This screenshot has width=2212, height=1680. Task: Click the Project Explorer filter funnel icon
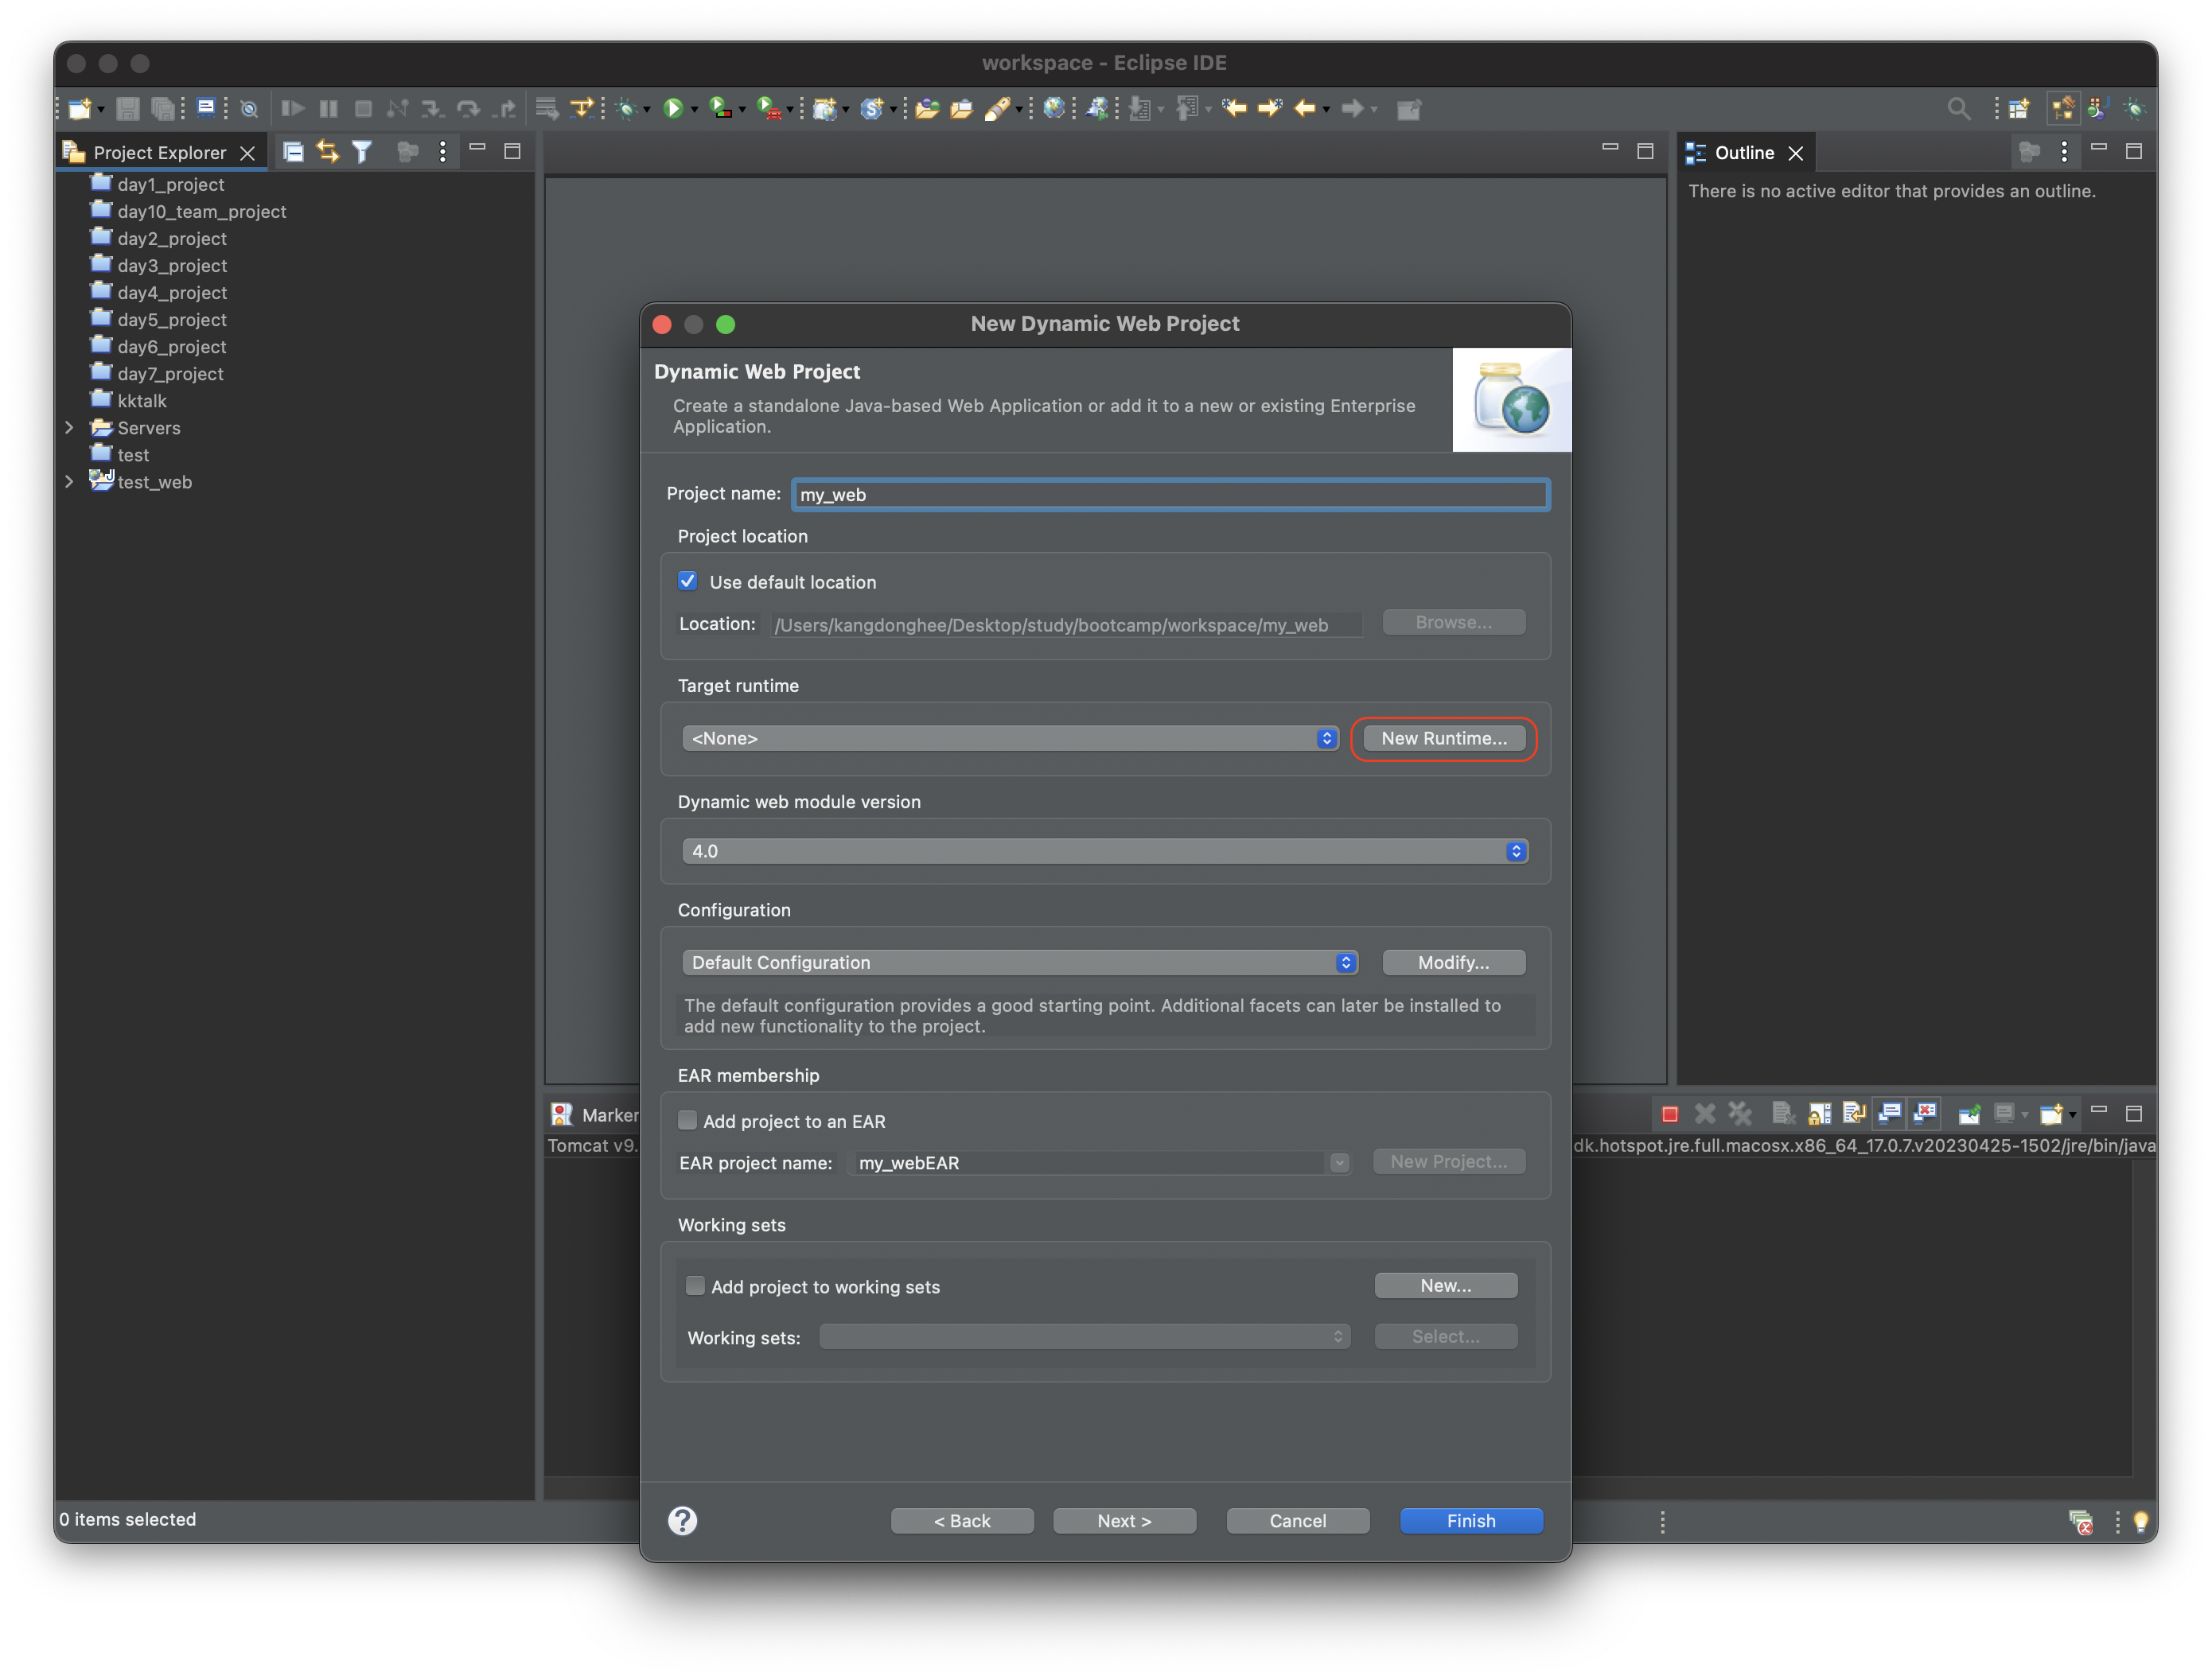pos(362,152)
